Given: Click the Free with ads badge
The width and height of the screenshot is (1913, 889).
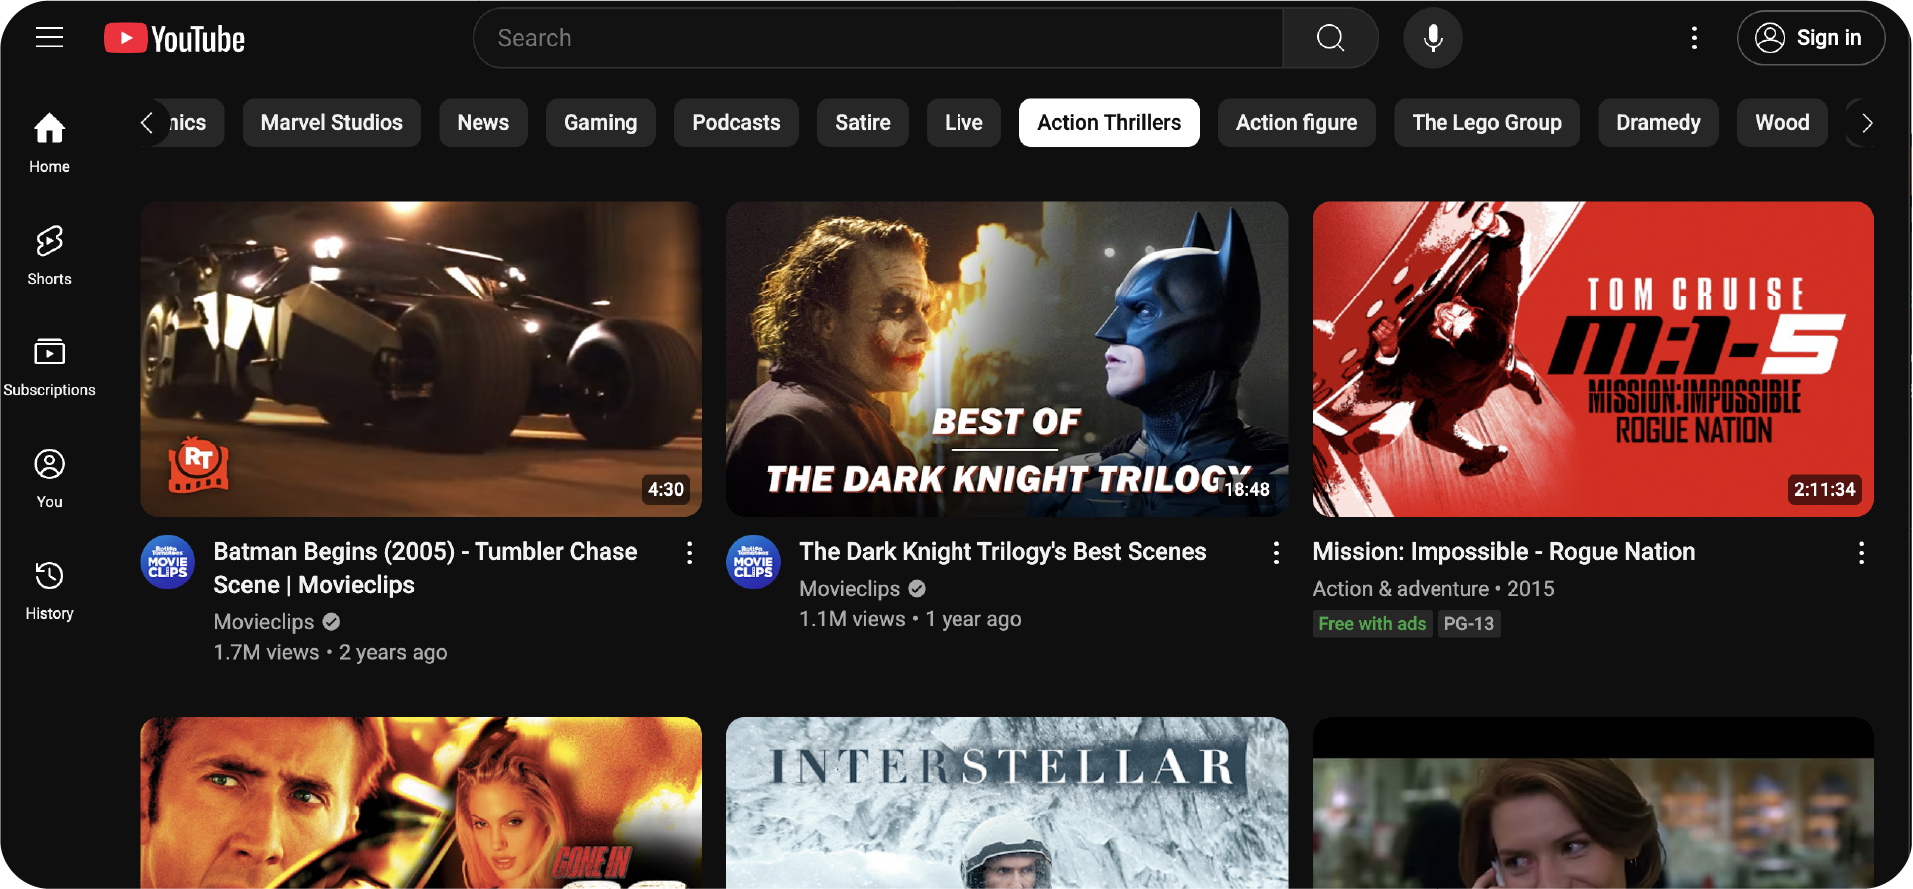Looking at the screenshot, I should point(1372,624).
